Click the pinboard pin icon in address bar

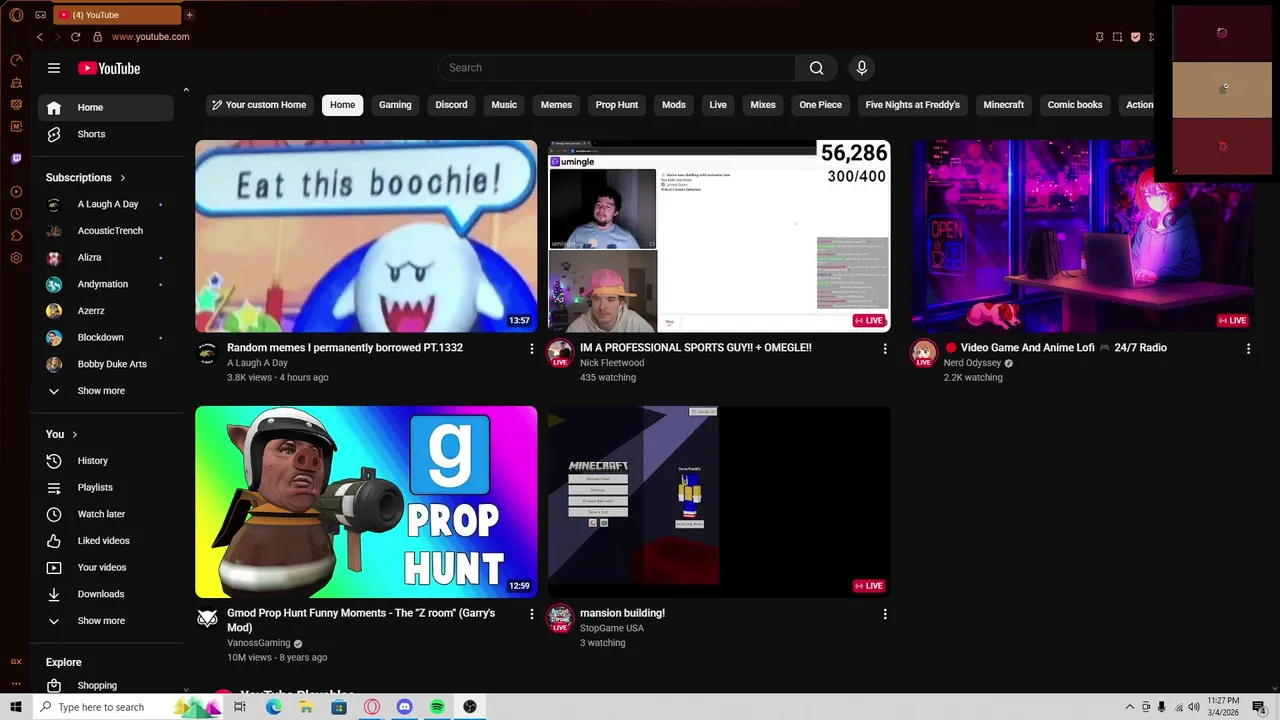[x=1099, y=37]
